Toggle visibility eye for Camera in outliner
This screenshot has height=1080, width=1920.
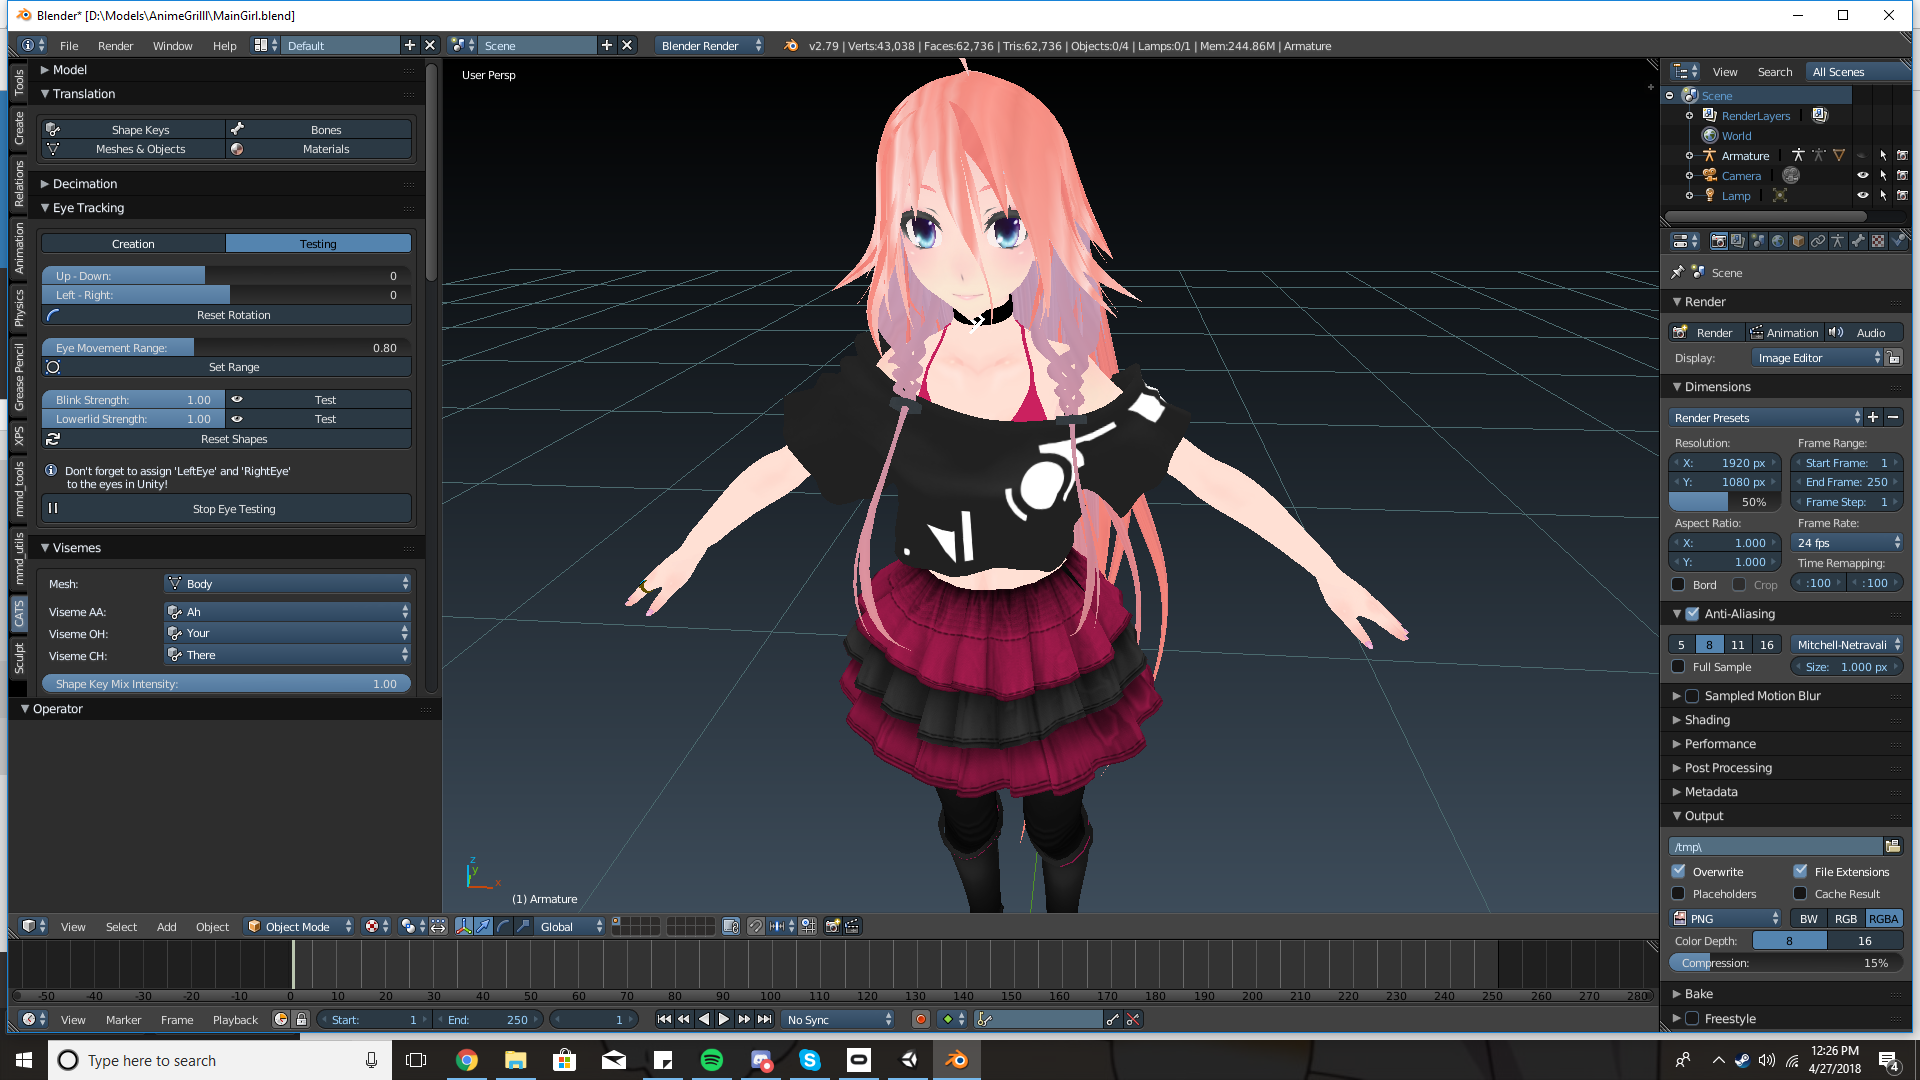(x=1863, y=175)
